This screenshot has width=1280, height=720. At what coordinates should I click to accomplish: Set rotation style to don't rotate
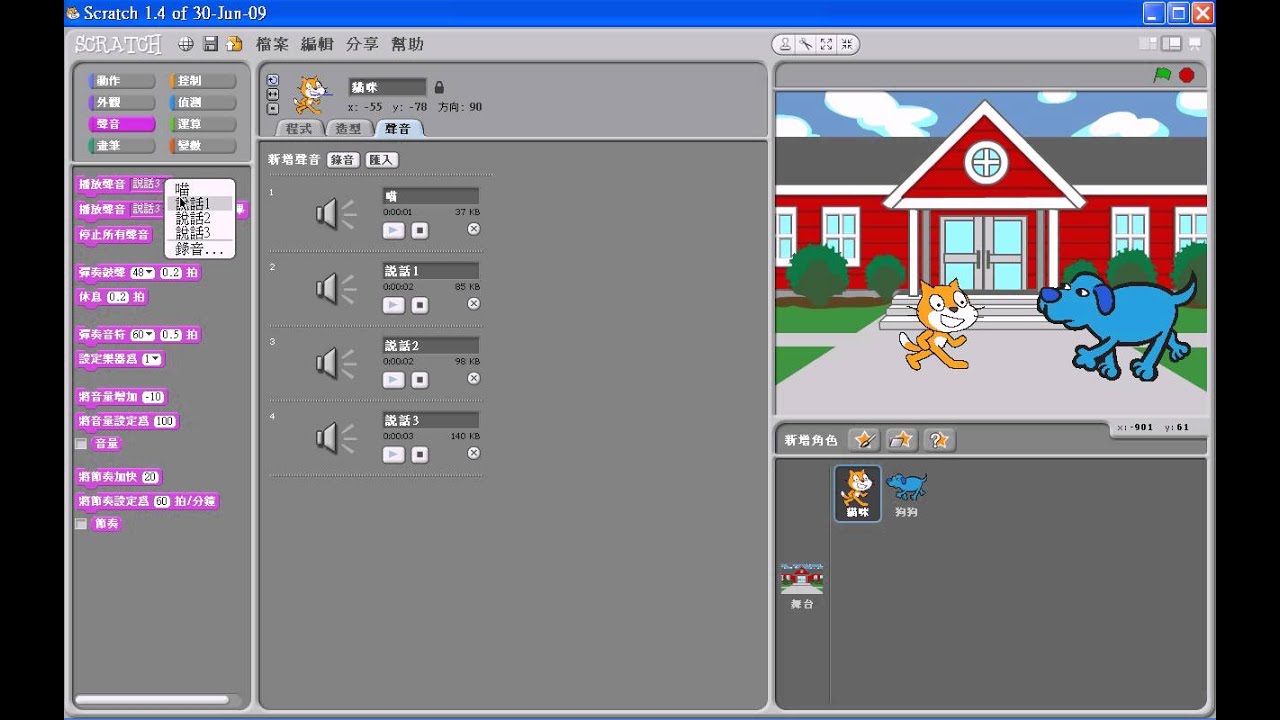click(272, 108)
